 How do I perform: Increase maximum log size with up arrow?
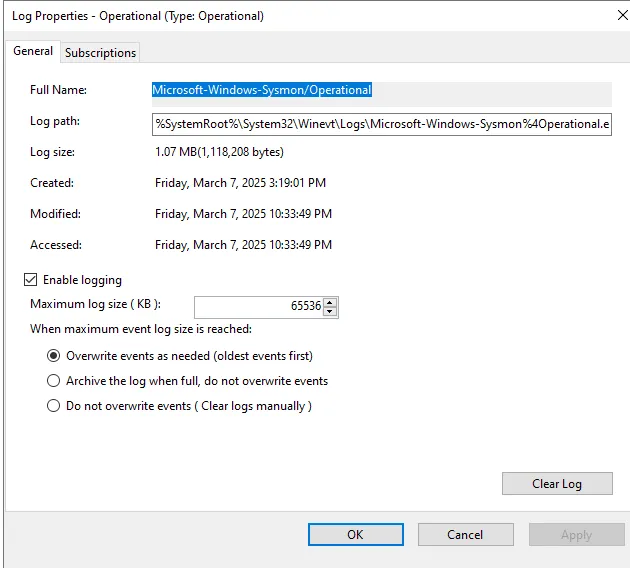click(x=331, y=302)
